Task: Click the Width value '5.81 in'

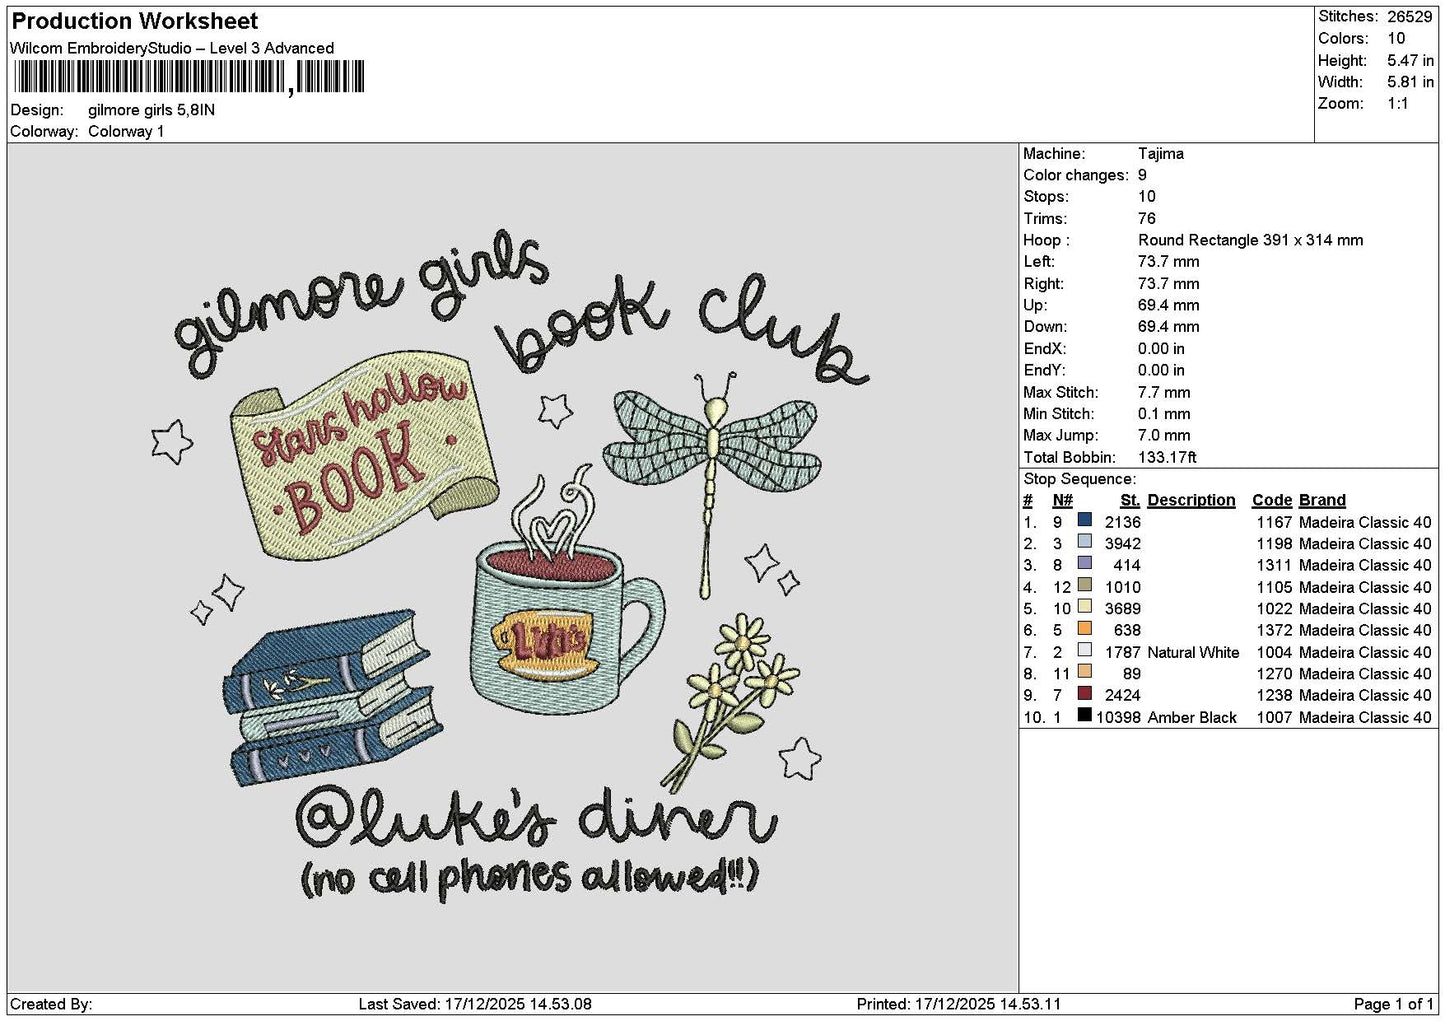Action: point(1410,82)
